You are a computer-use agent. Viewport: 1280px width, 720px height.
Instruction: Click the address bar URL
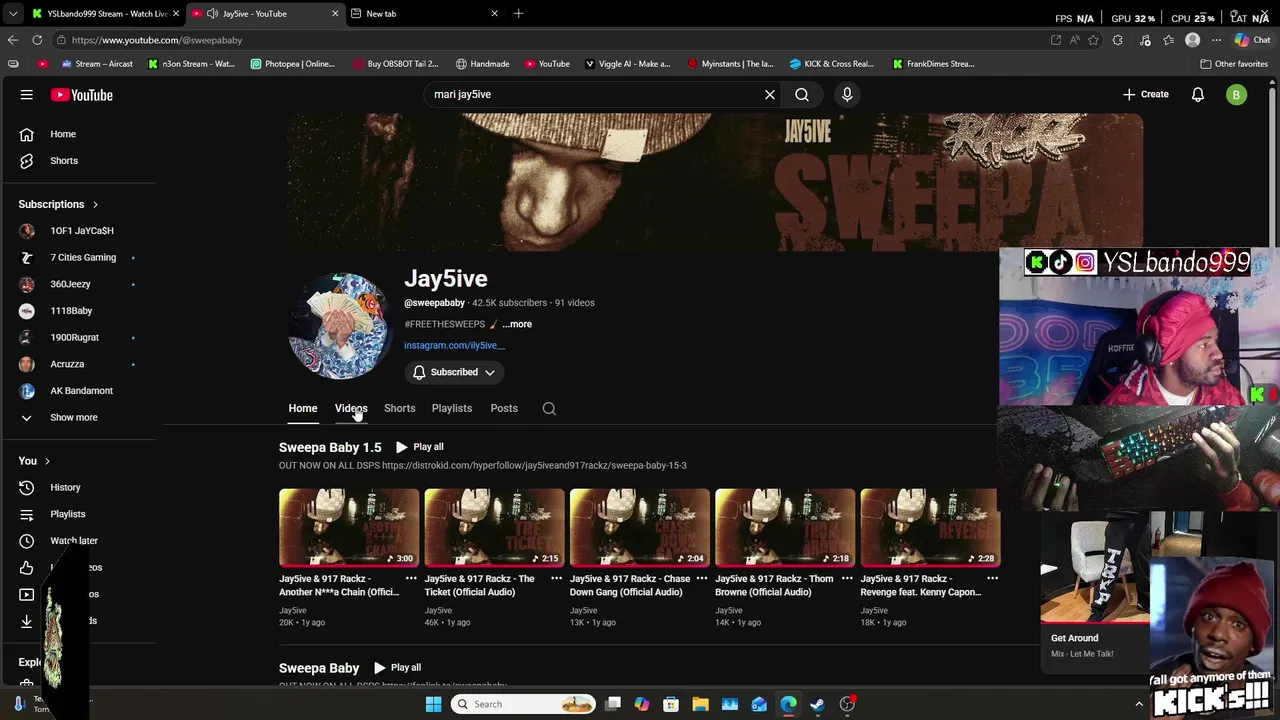pos(157,40)
